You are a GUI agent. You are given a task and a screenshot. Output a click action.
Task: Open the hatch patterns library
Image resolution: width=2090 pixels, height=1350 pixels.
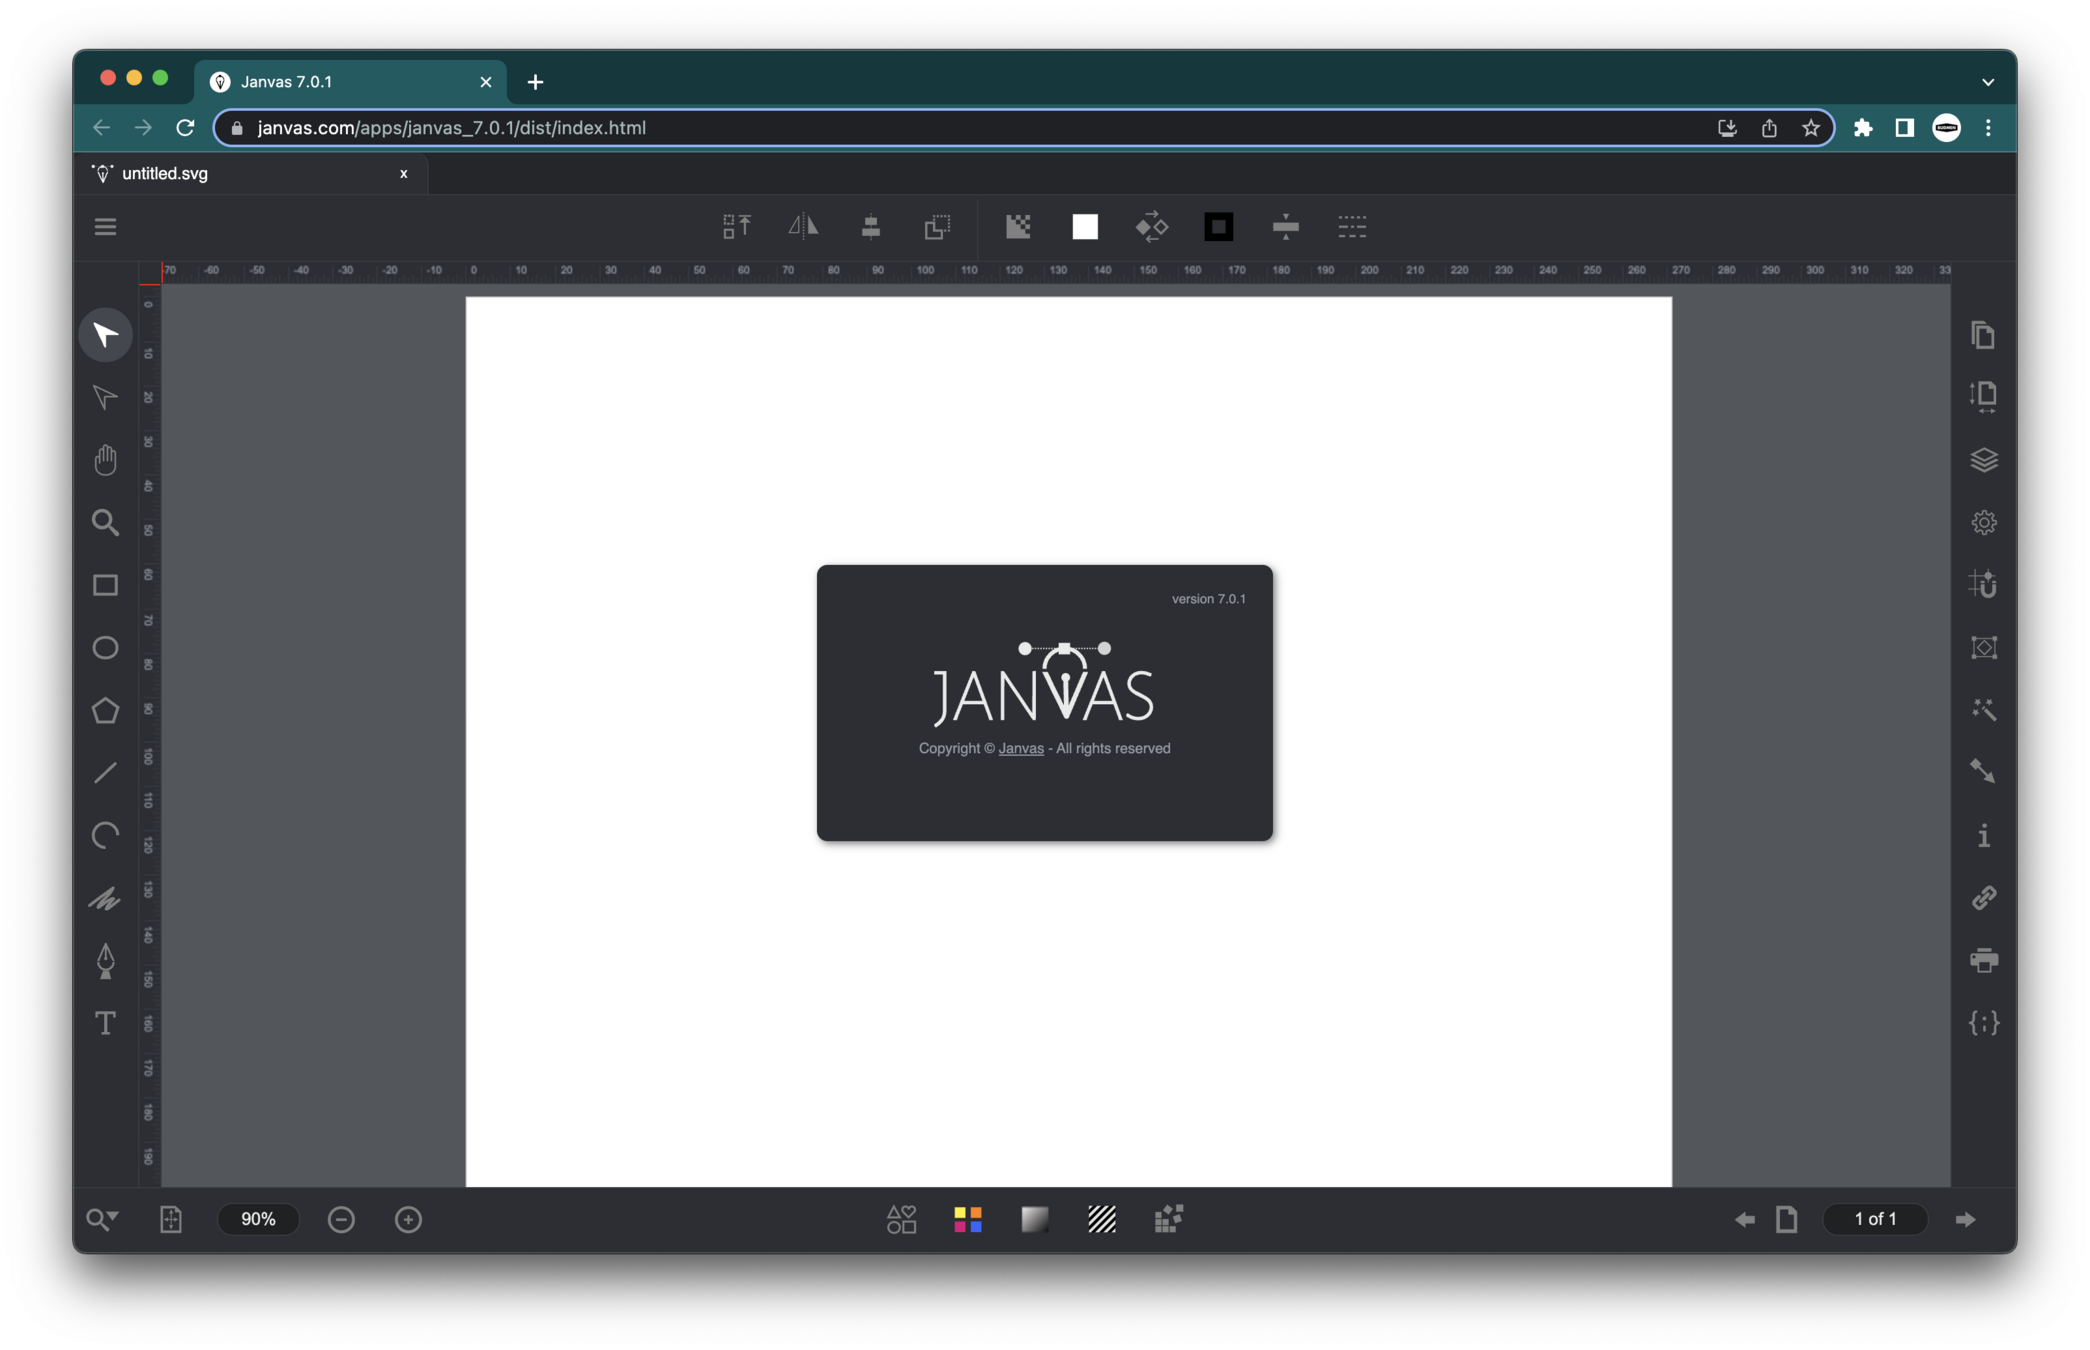pyautogui.click(x=1101, y=1219)
